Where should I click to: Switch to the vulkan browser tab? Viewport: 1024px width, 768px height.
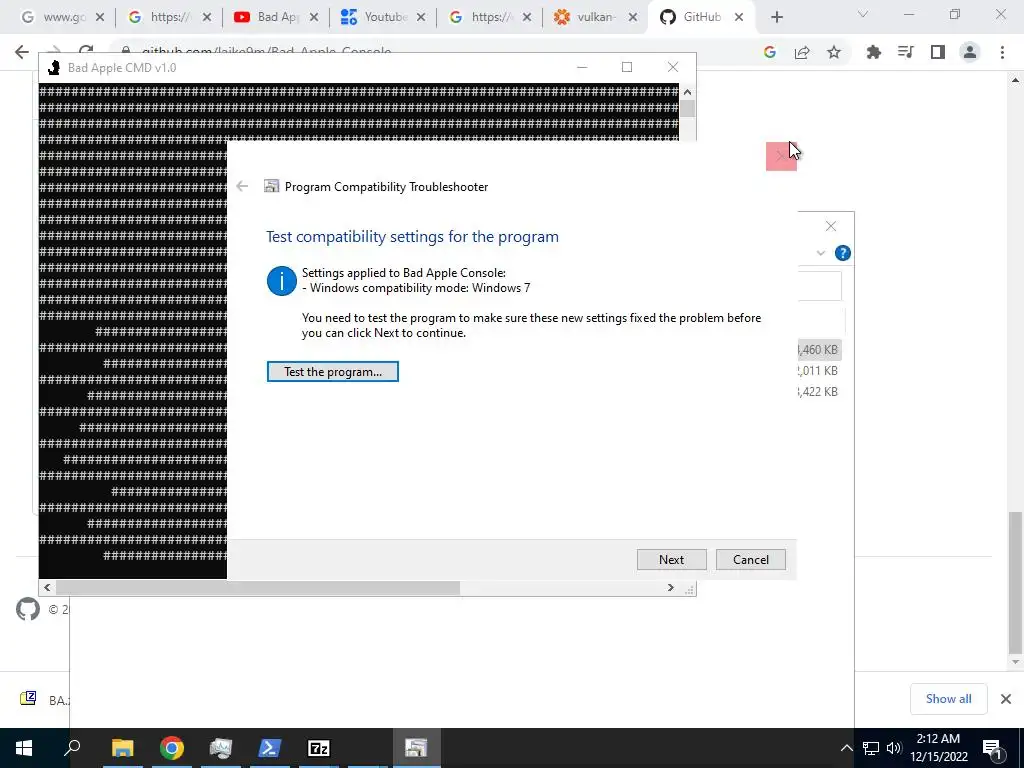click(x=596, y=17)
